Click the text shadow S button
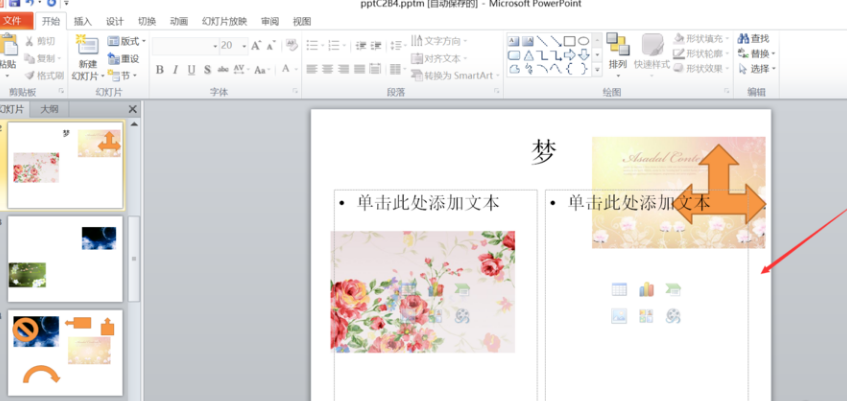 (207, 70)
